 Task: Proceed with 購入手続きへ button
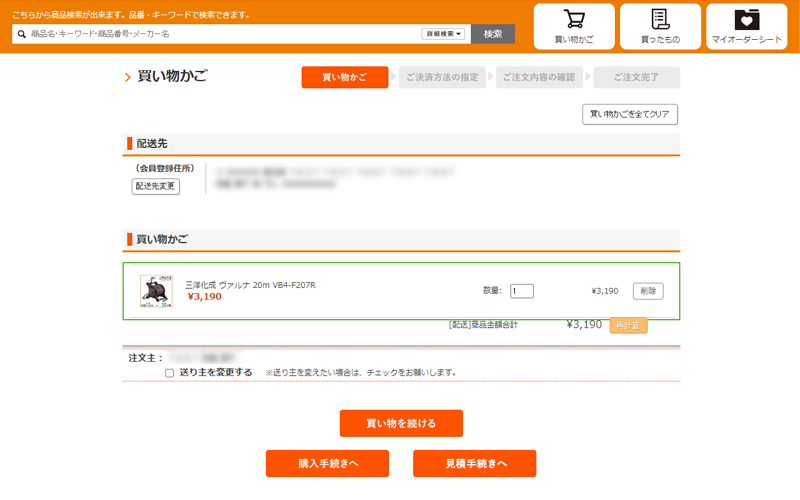pos(327,463)
